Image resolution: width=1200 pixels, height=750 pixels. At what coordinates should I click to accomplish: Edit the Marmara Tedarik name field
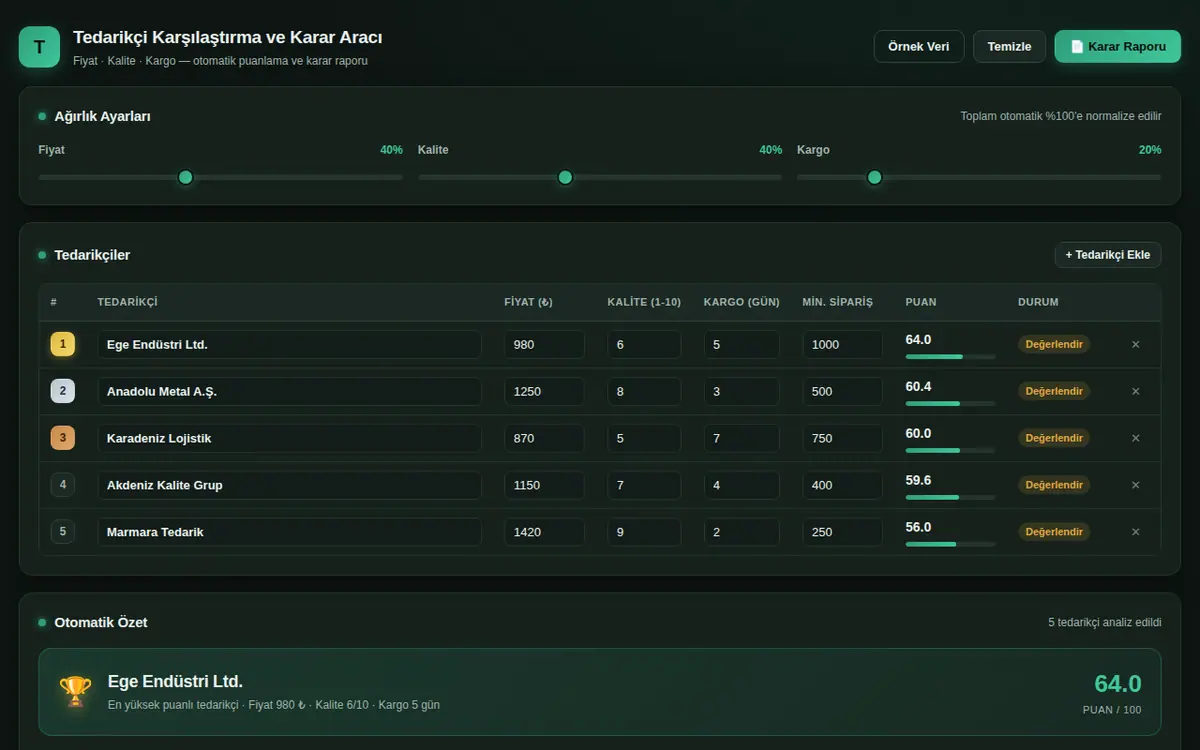point(289,532)
